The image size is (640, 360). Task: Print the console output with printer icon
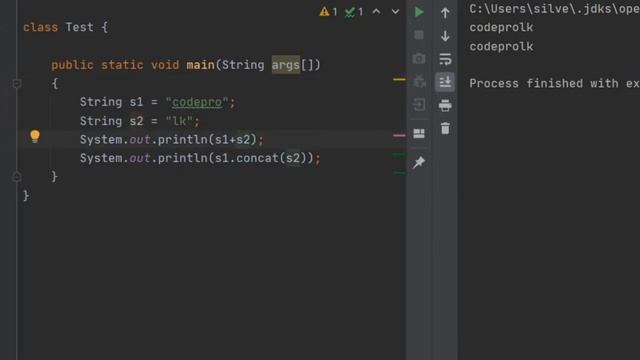[445, 106]
